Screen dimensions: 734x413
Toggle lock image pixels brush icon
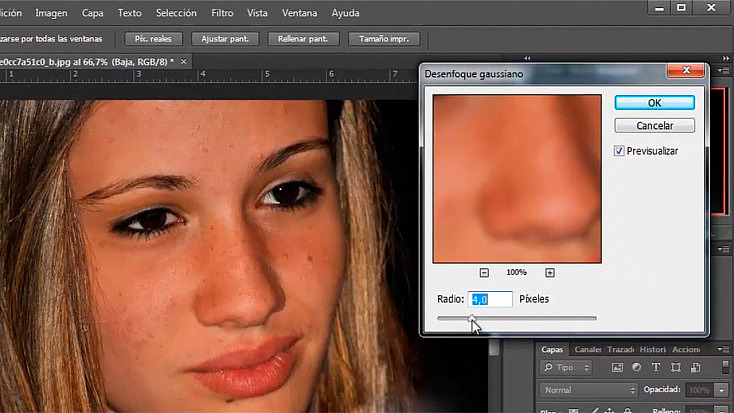[594, 410]
